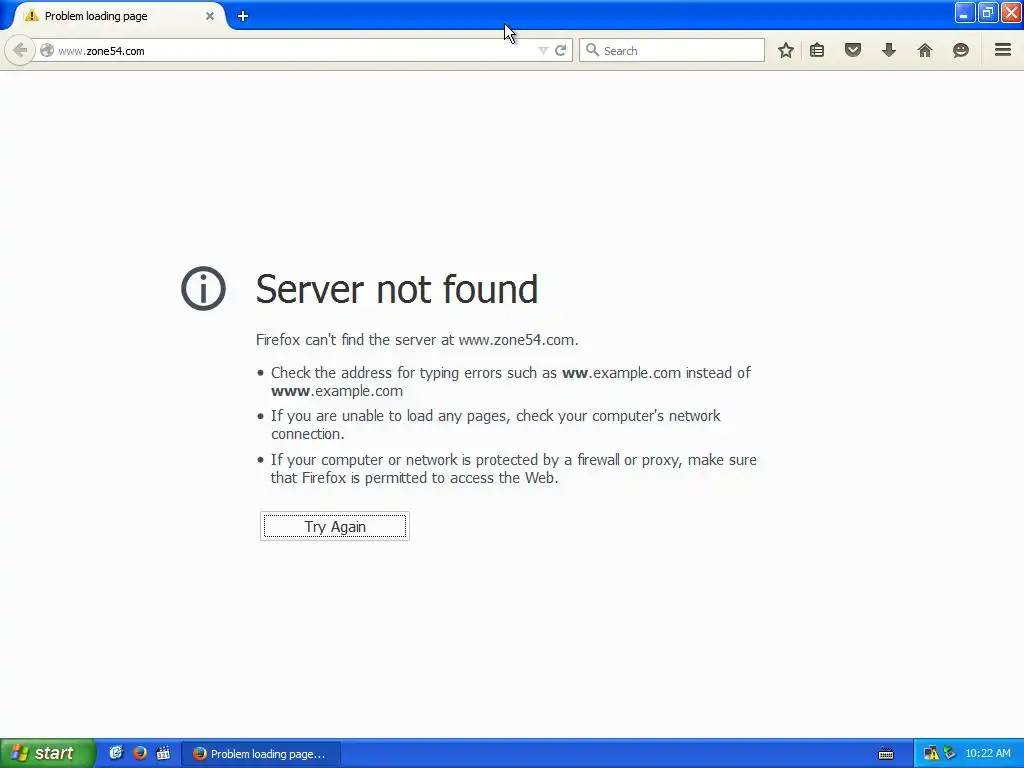
Task: Go back using the back arrow
Action: [20, 50]
